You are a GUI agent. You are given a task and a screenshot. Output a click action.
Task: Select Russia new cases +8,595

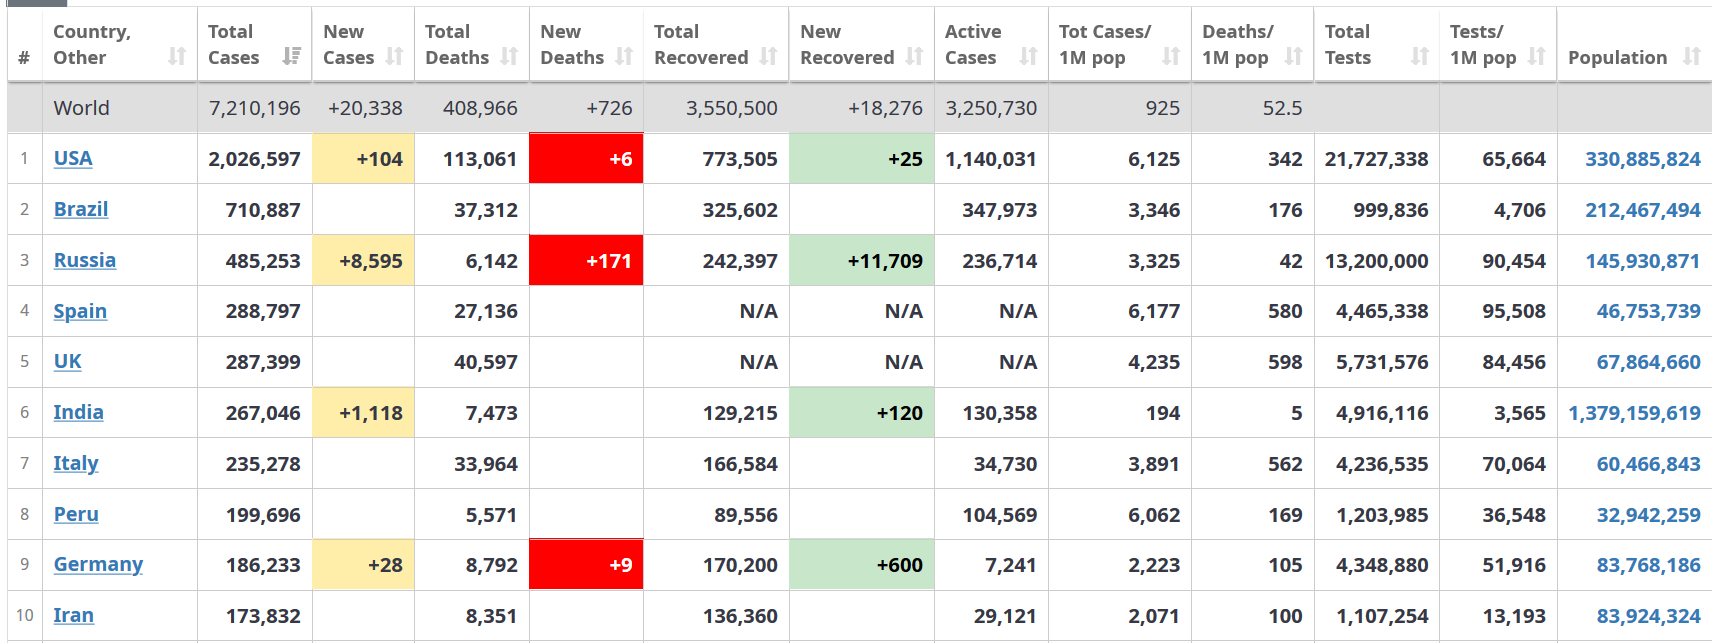point(363,261)
